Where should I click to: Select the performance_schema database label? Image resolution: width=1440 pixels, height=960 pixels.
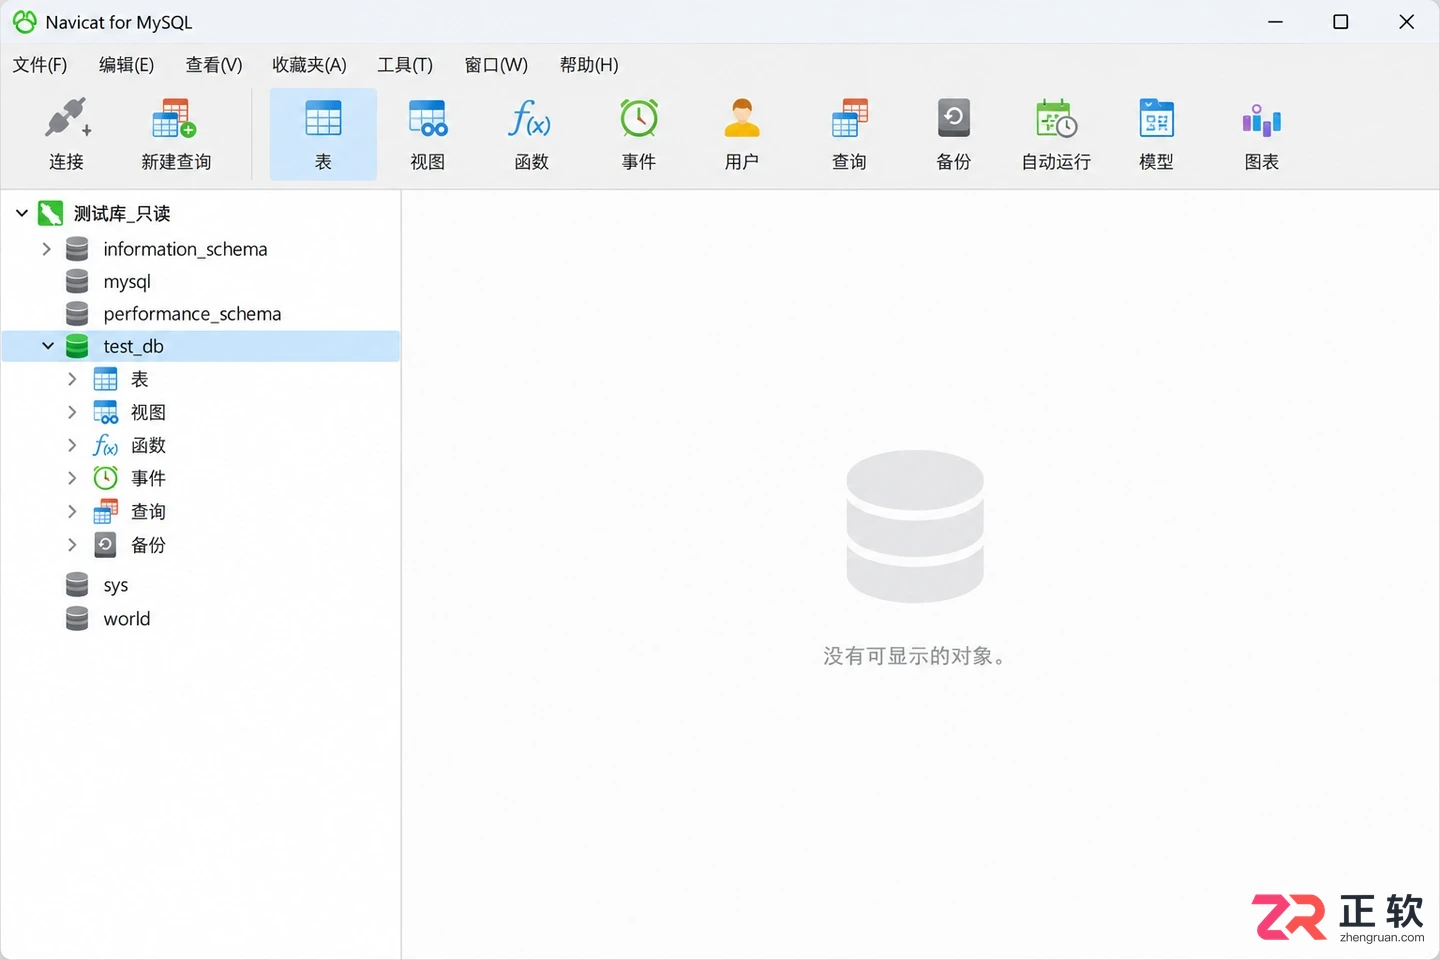point(192,314)
